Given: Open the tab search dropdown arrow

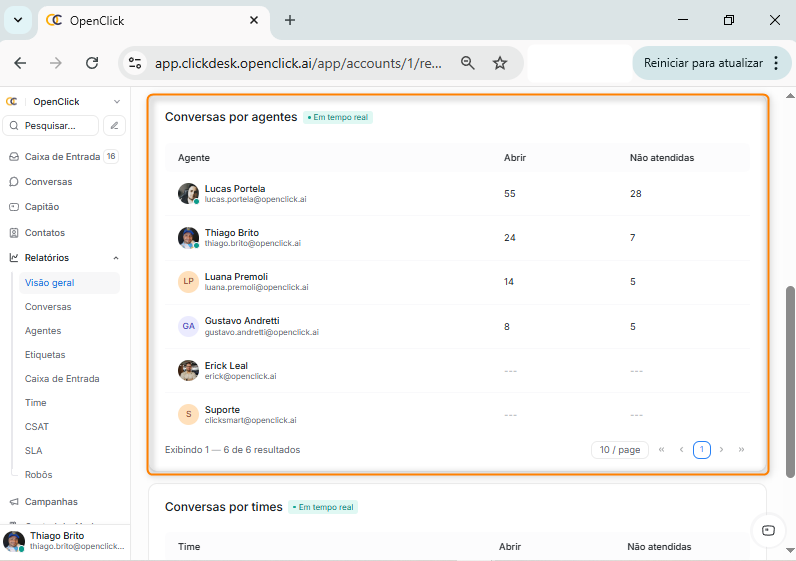Looking at the screenshot, I should pos(18,20).
